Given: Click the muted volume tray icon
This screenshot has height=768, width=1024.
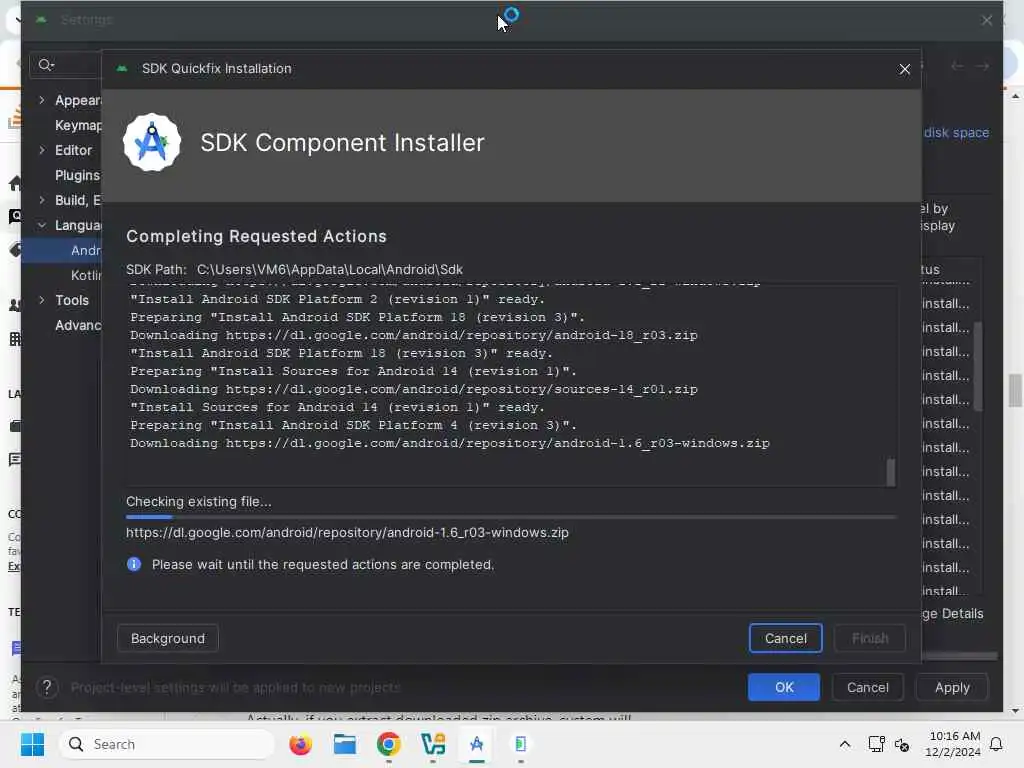Looking at the screenshot, I should [x=902, y=744].
